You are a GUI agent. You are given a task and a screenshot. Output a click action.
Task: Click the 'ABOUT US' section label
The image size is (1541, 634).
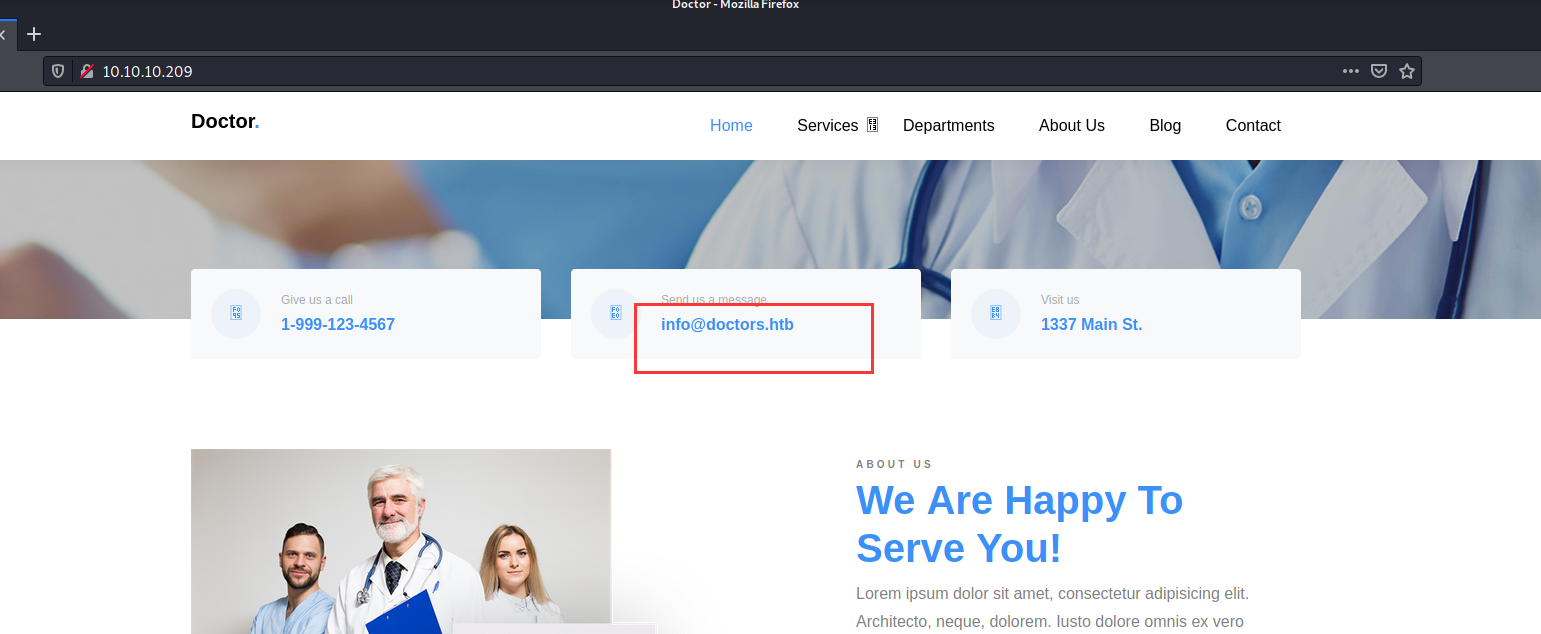(894, 464)
